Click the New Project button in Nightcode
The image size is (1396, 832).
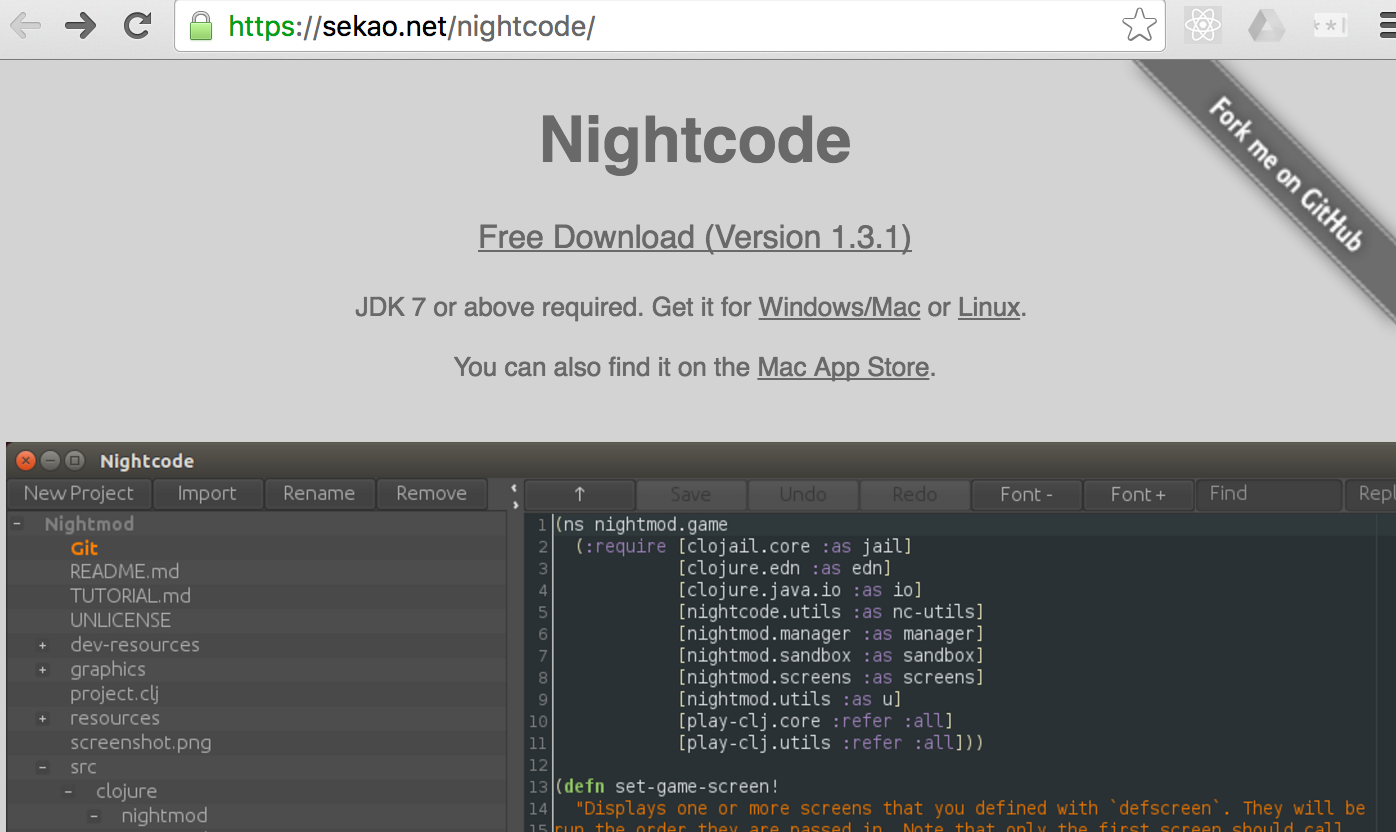click(79, 493)
